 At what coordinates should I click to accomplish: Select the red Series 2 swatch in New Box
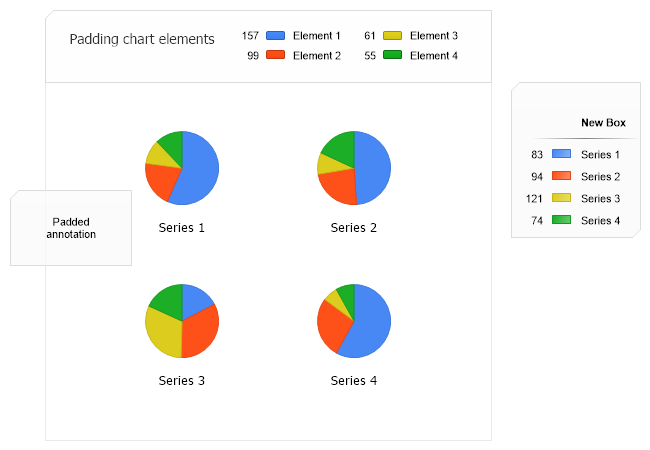562,176
